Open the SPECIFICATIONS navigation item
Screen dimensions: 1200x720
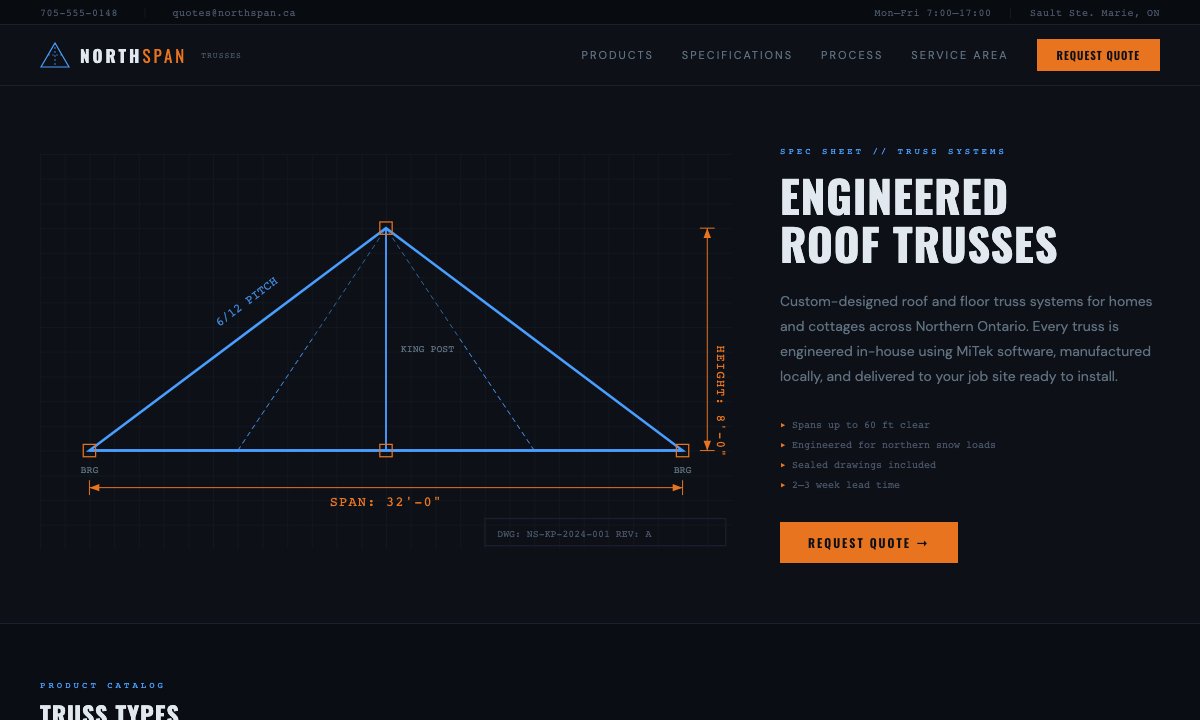point(737,55)
